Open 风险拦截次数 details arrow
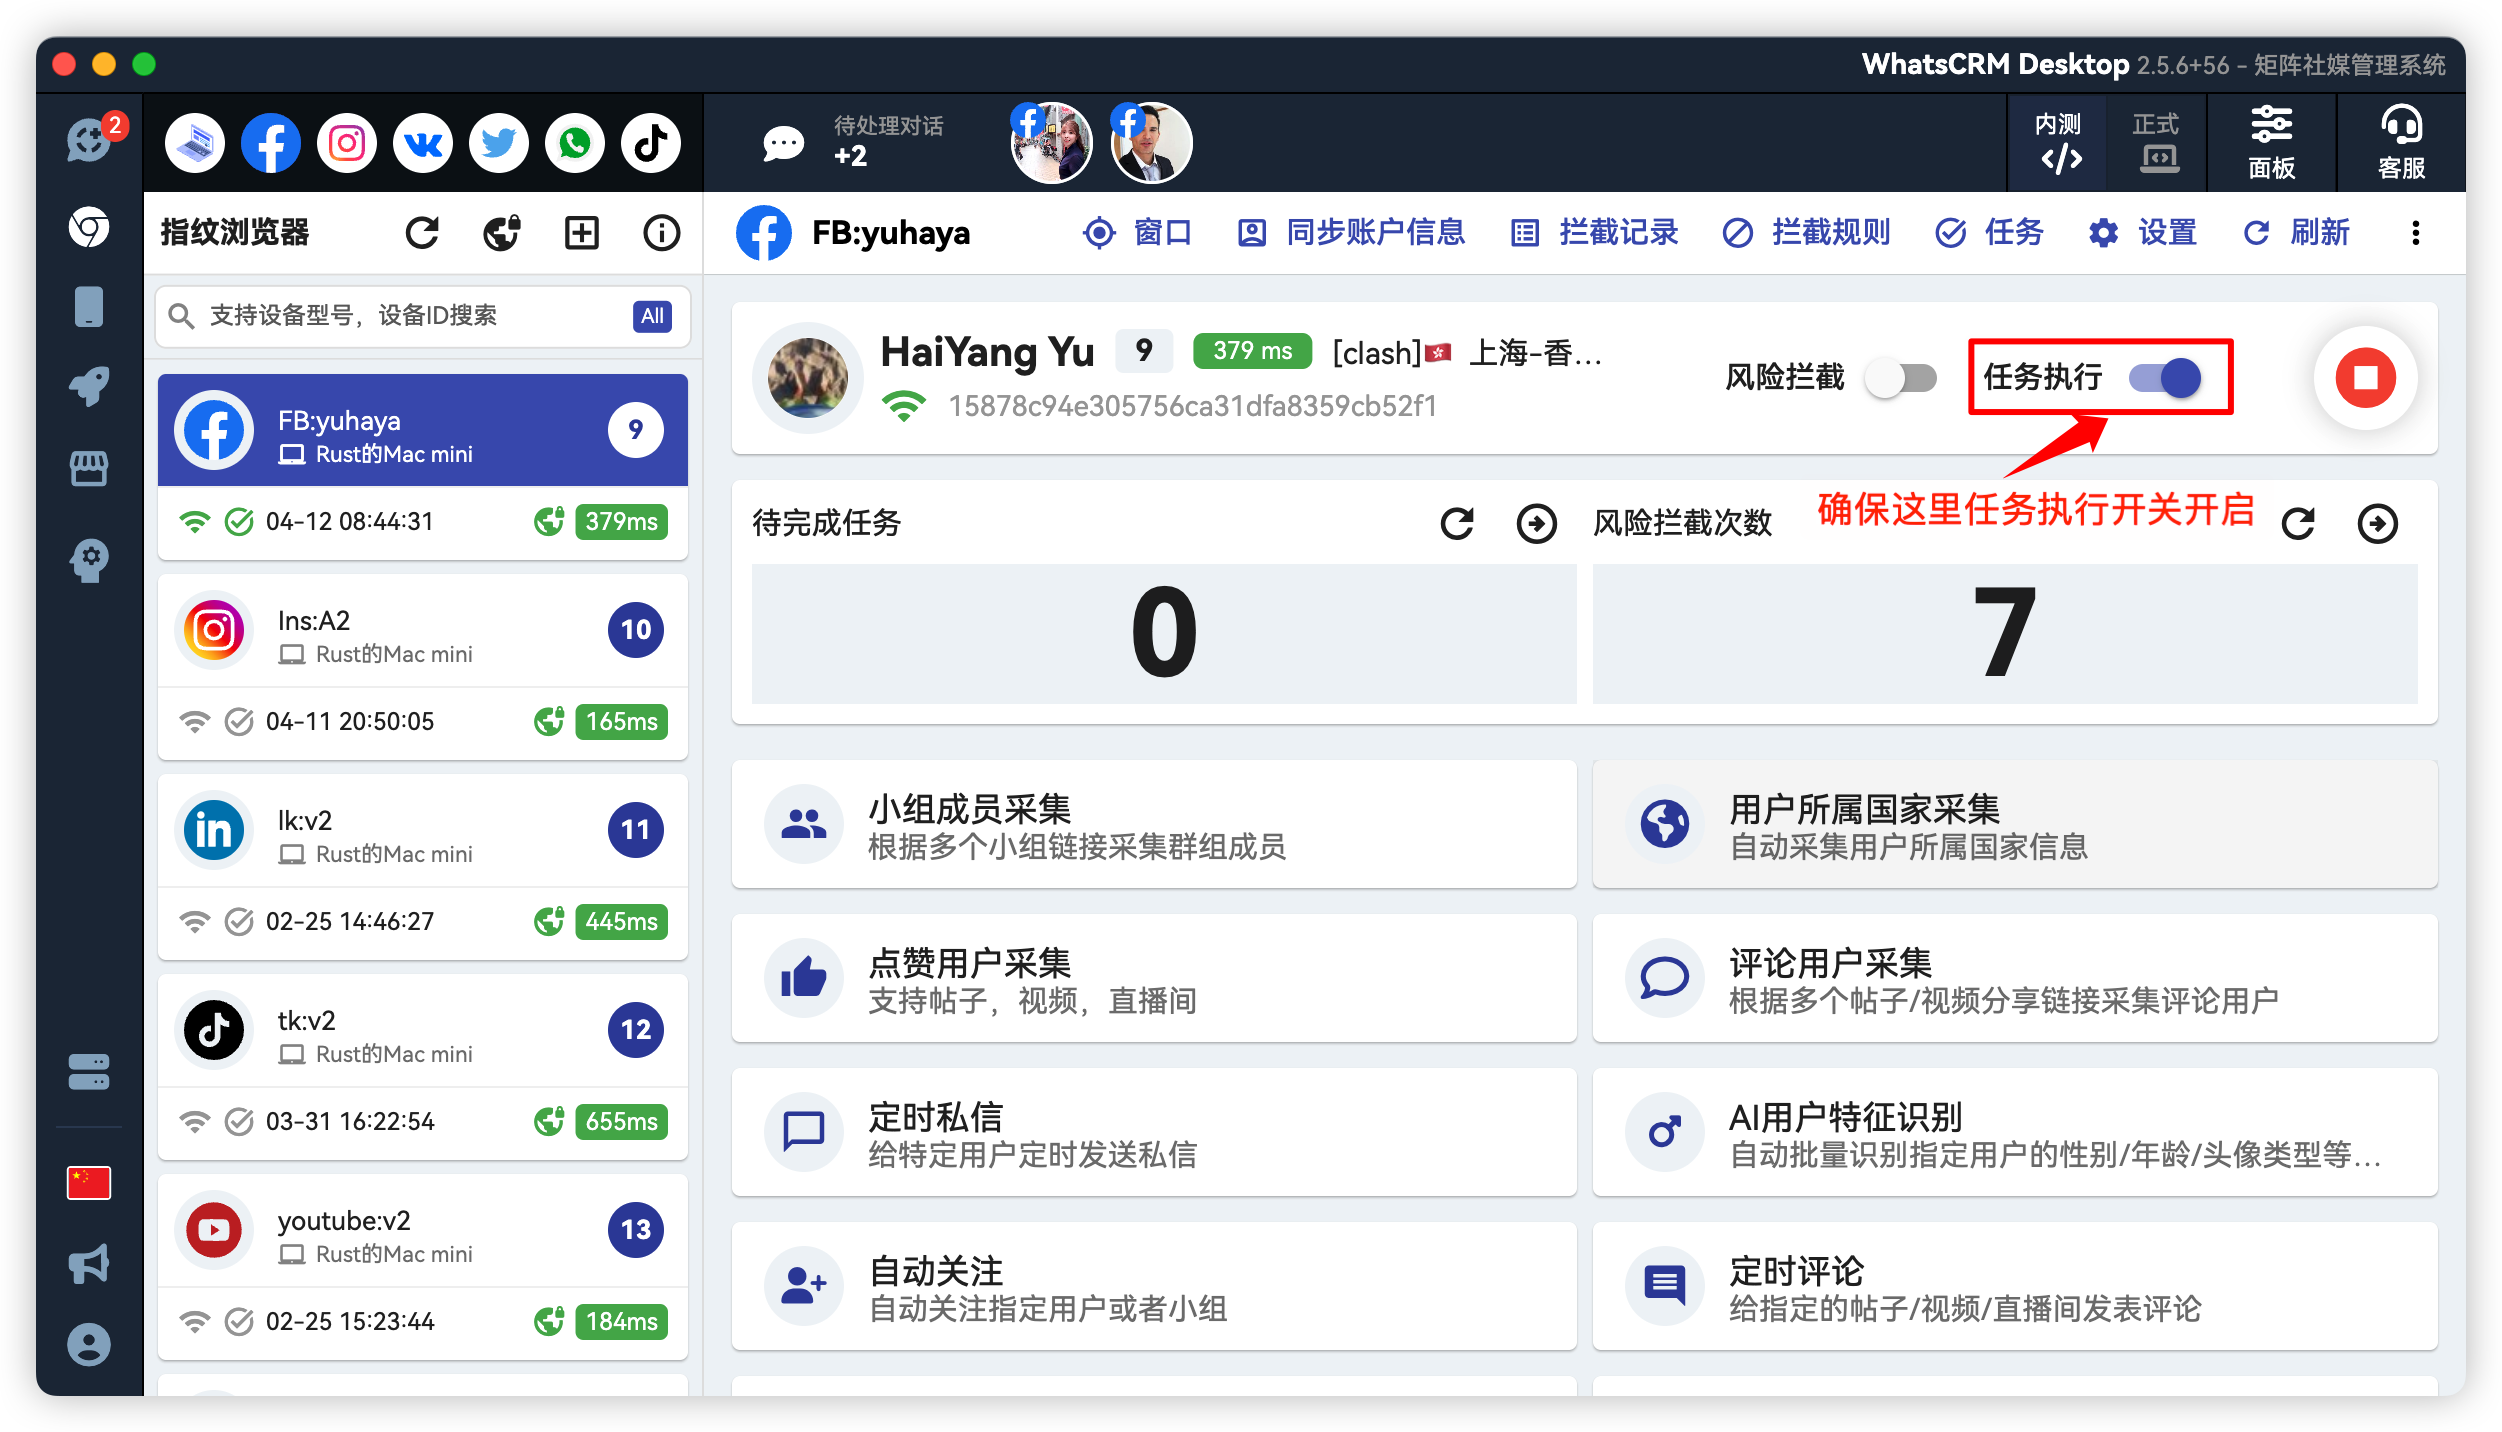 pyautogui.click(x=2377, y=523)
